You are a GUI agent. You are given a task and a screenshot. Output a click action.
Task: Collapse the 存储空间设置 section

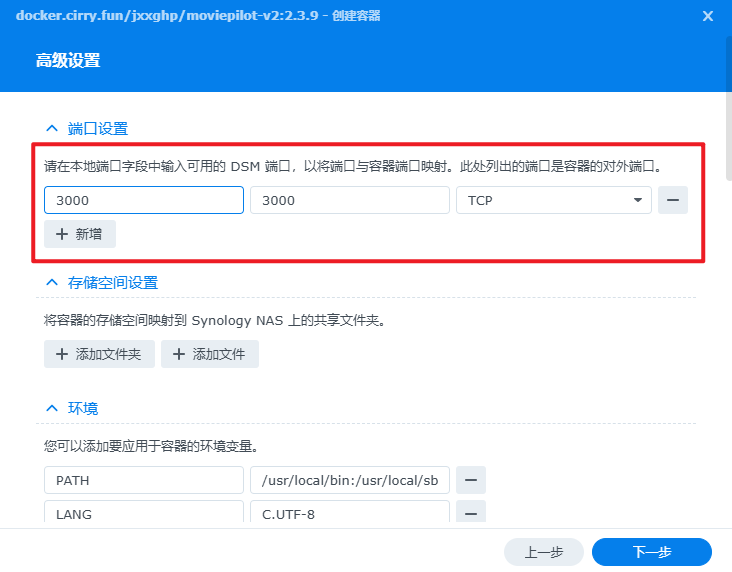53,283
